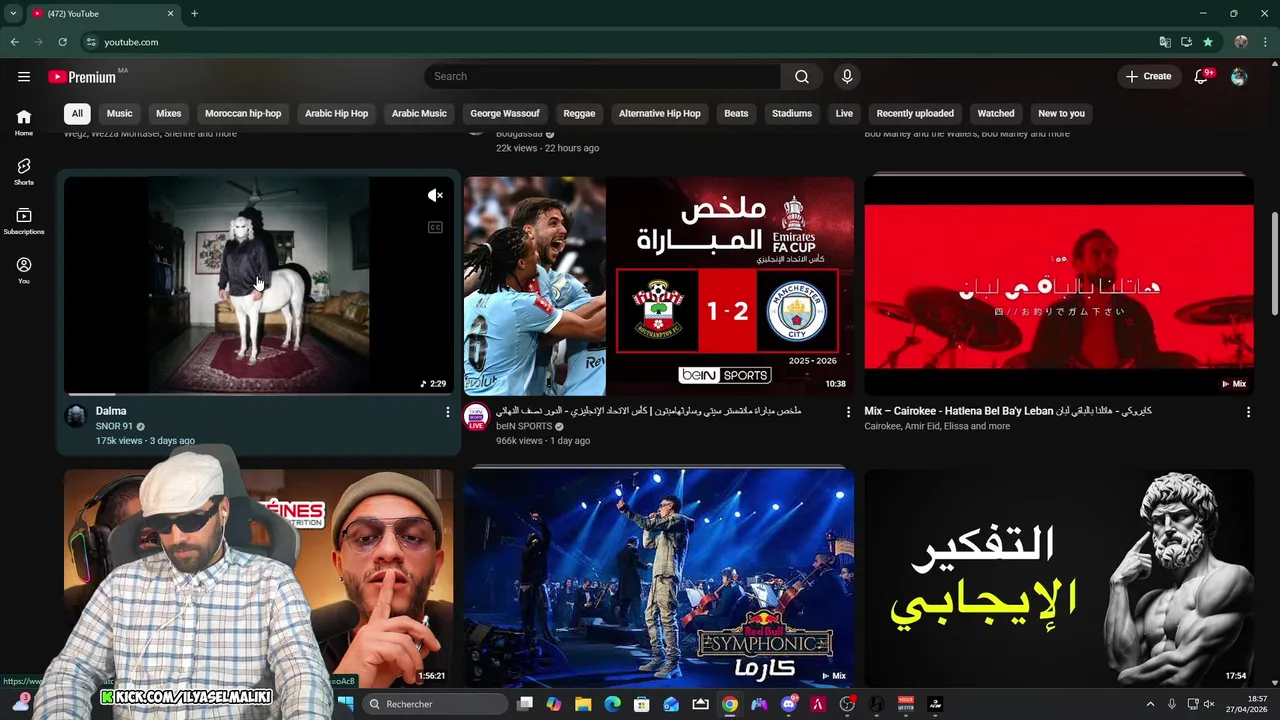The image size is (1280, 720).
Task: Open the You section in sidebar
Action: pos(24,270)
